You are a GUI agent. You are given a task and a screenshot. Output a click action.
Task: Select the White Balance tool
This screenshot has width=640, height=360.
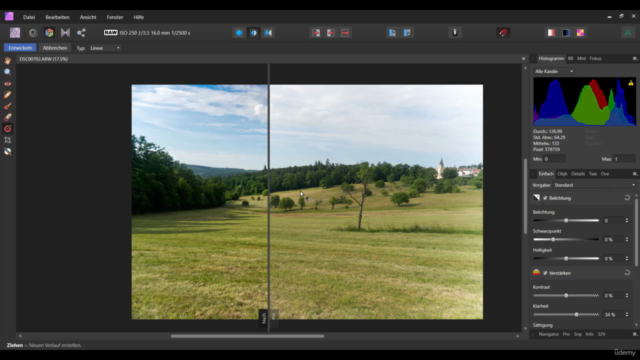pos(7,151)
